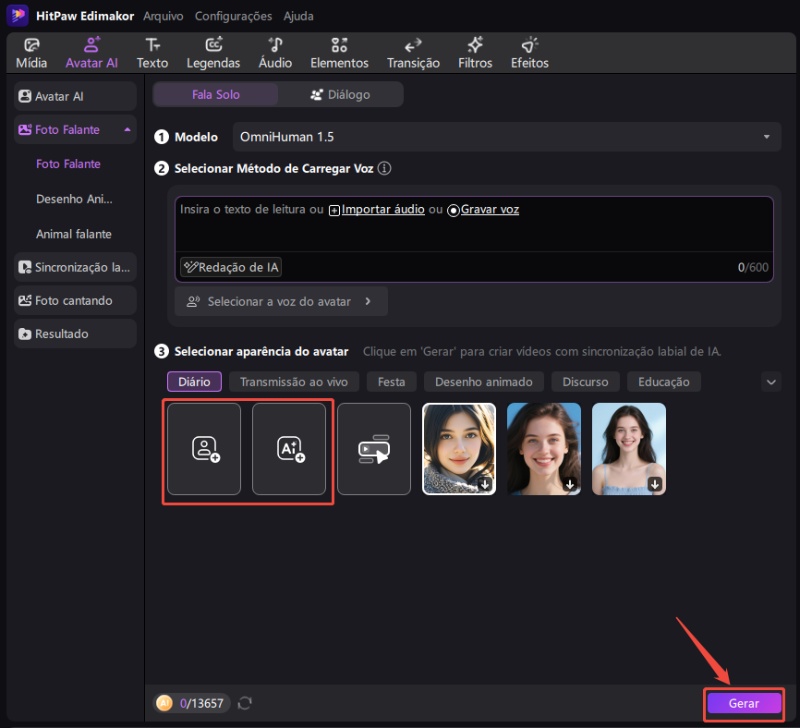Select the Texto tool icon

152,45
